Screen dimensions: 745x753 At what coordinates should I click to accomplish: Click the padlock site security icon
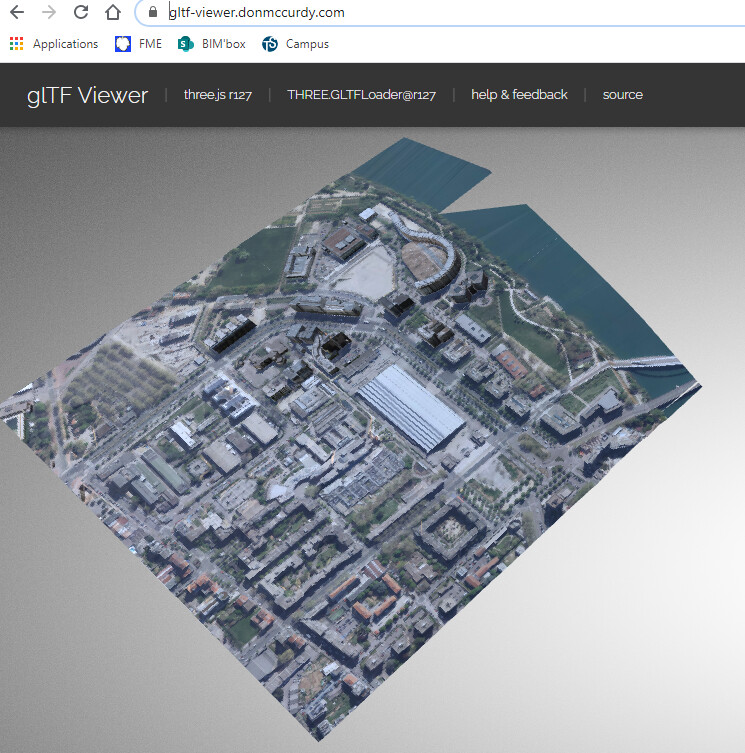(152, 13)
